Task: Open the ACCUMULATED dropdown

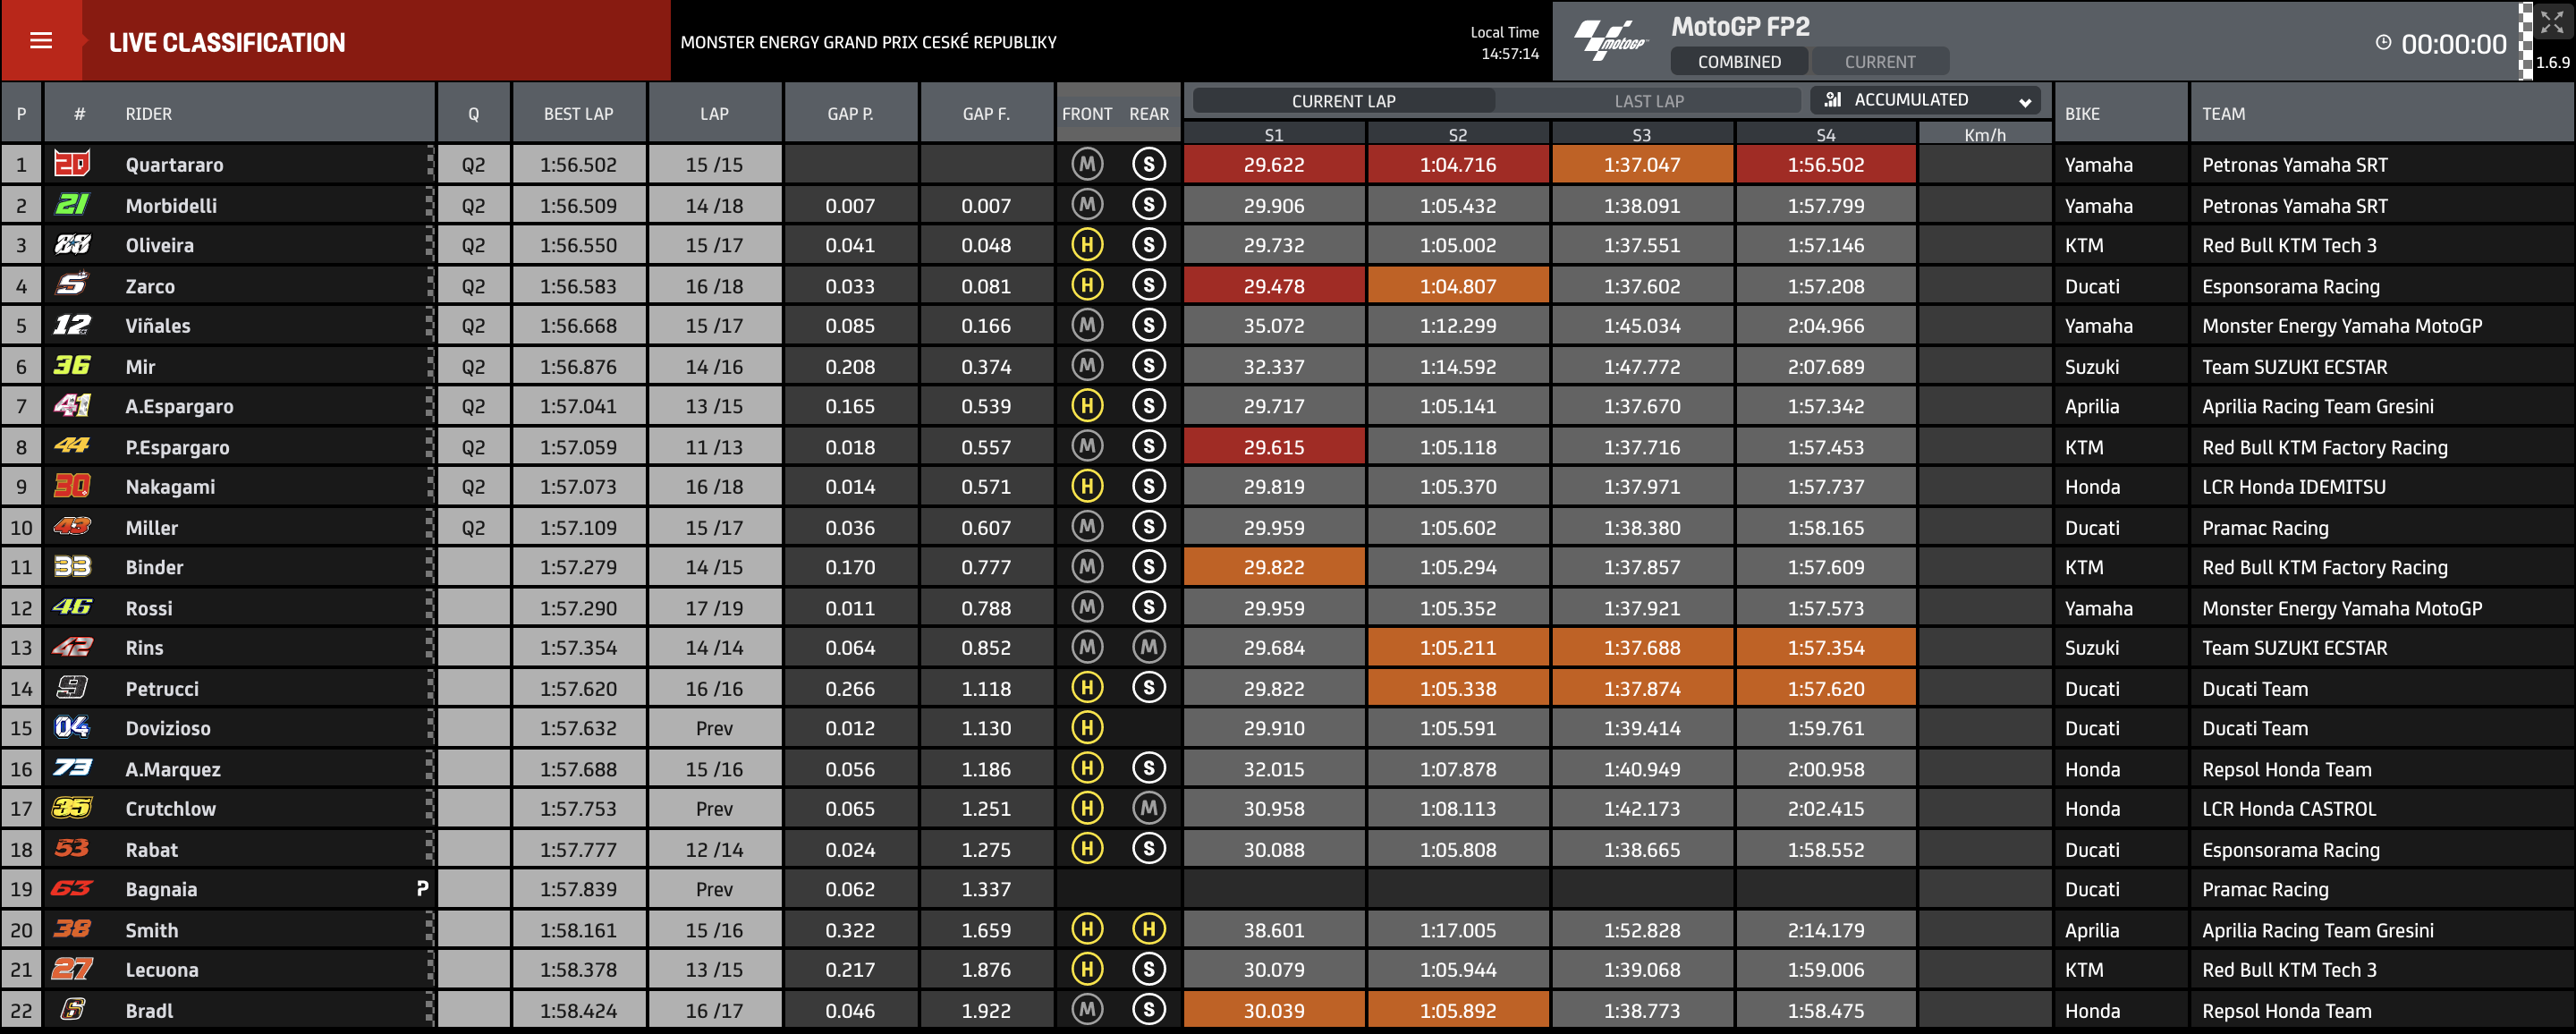Action: tap(1924, 100)
